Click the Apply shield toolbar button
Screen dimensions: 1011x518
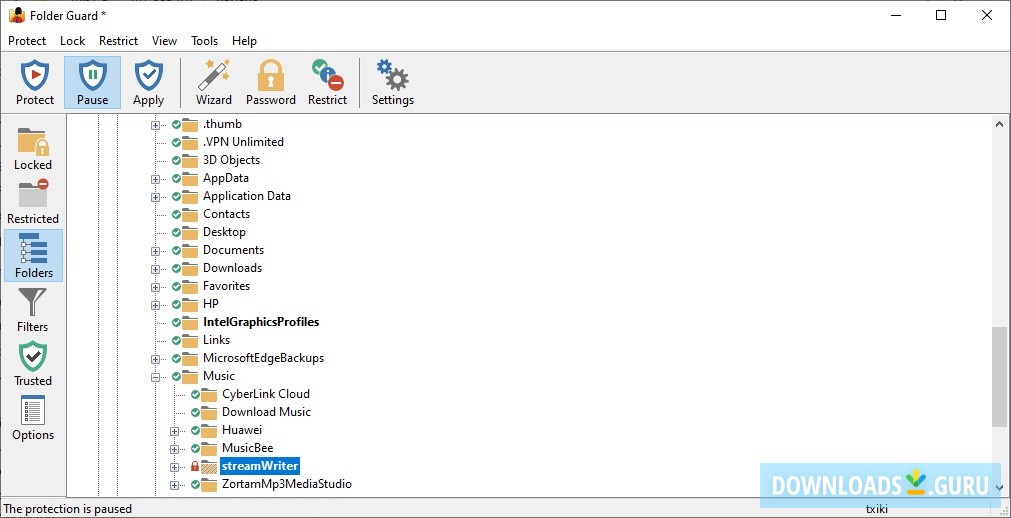[148, 83]
